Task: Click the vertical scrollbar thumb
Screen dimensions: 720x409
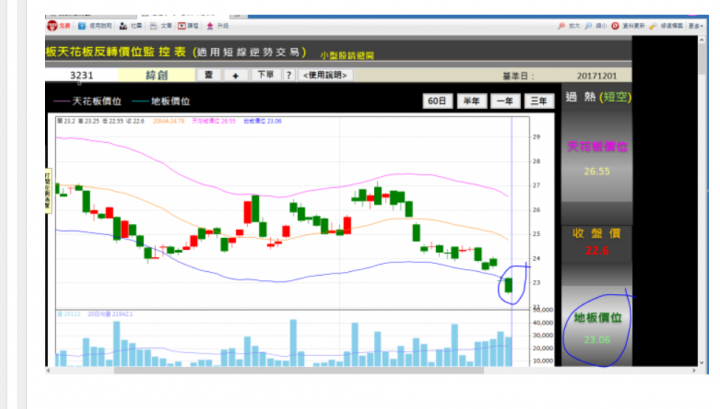Action: point(702,59)
